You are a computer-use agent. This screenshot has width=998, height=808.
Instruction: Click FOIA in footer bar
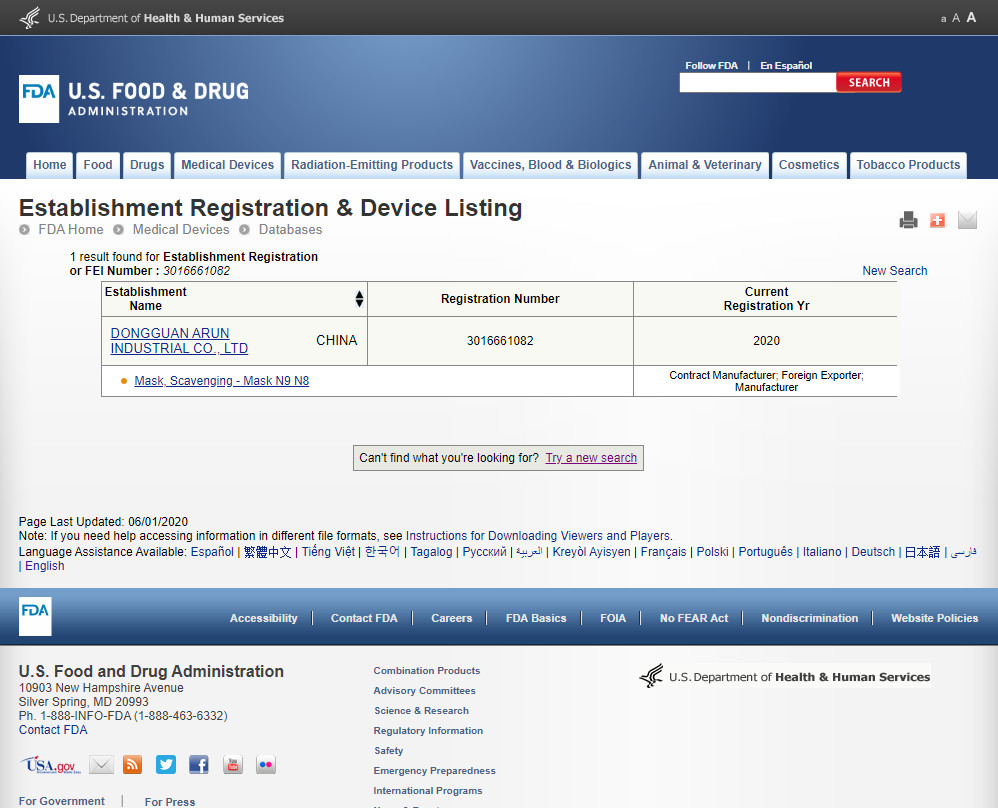(612, 618)
